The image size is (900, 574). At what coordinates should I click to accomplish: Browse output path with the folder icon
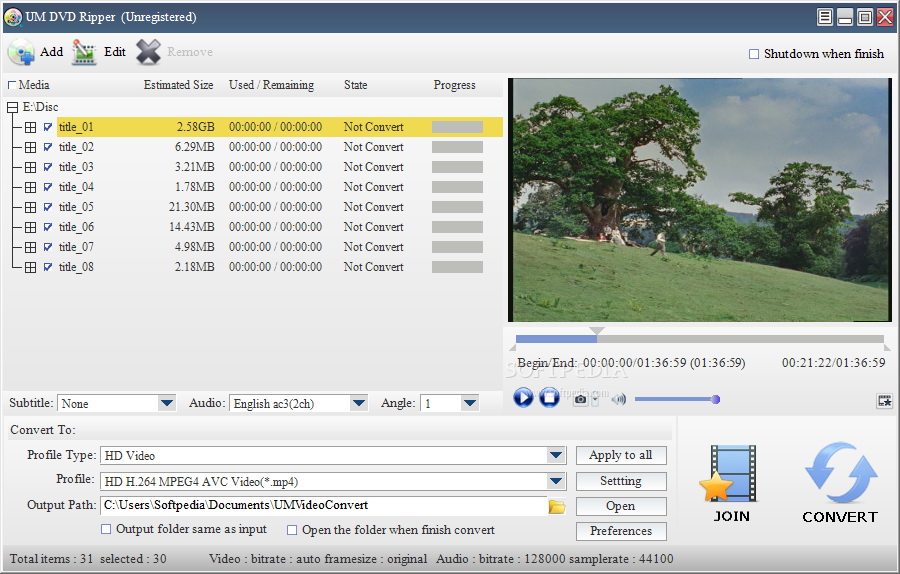(557, 506)
